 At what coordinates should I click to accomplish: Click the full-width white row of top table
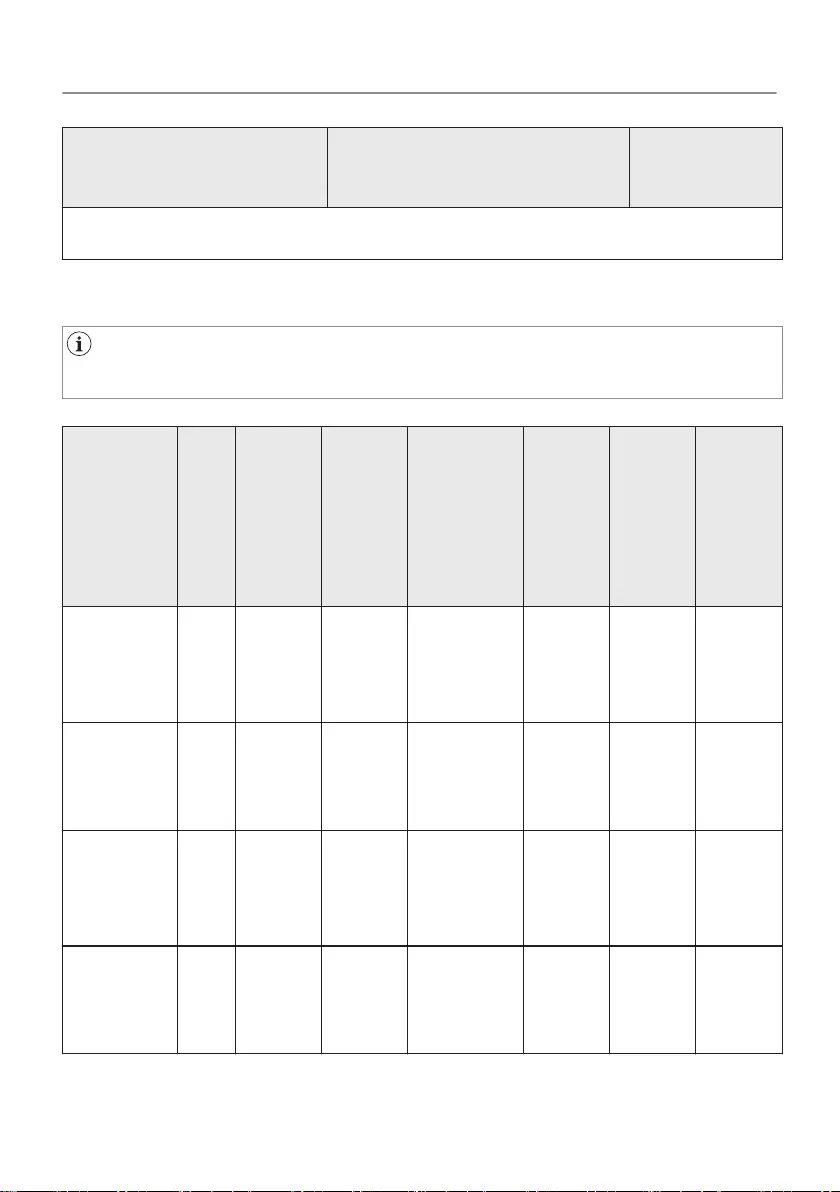(x=421, y=233)
